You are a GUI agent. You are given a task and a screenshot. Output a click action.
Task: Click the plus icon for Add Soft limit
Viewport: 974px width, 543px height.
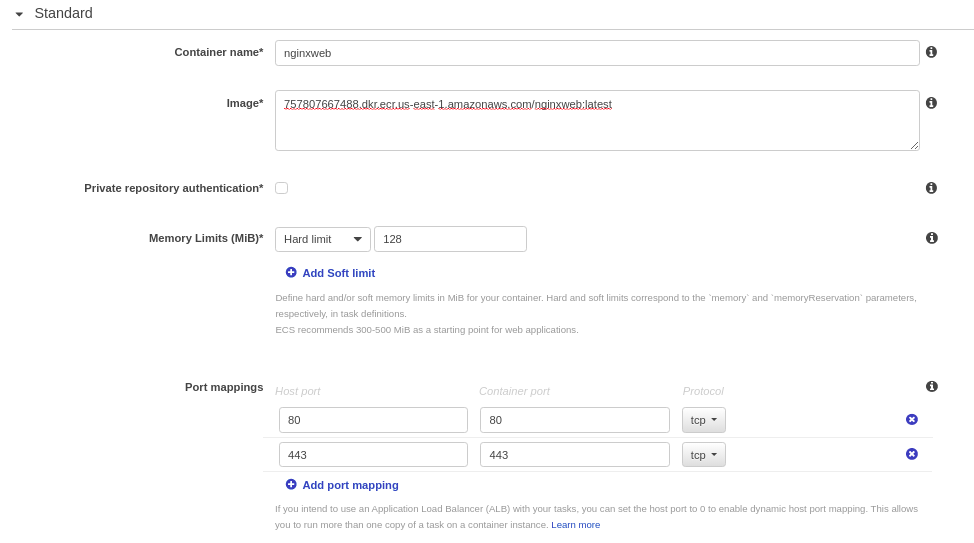click(291, 272)
